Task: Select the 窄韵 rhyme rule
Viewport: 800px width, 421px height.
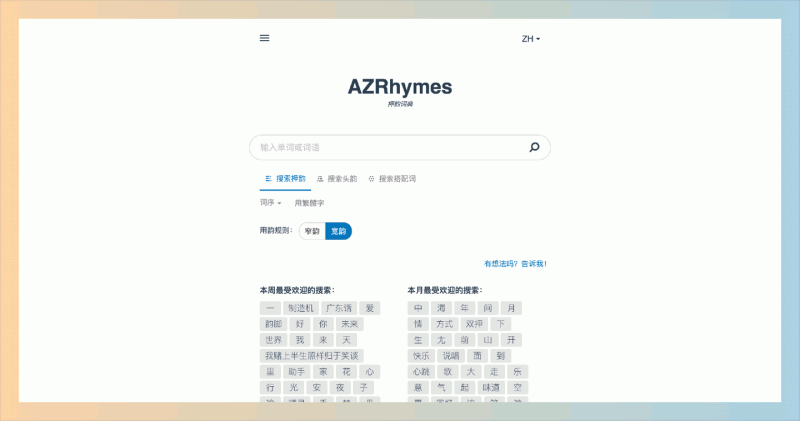Action: 312,231
